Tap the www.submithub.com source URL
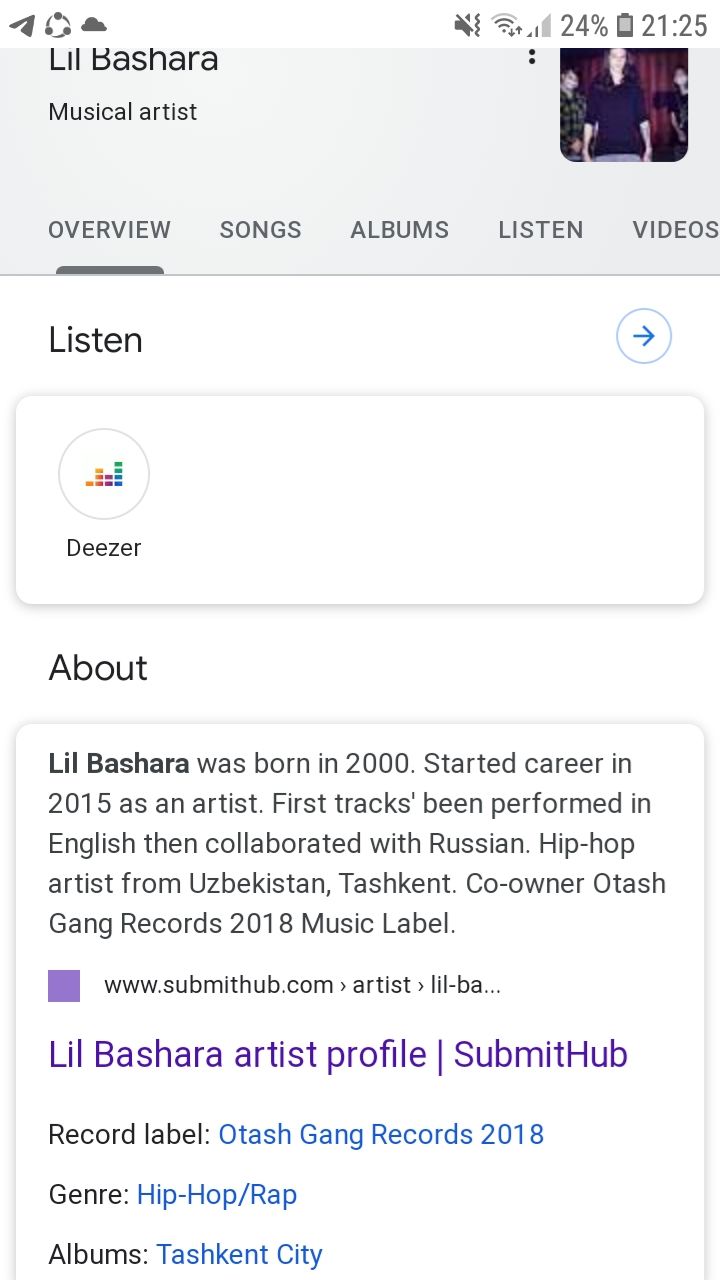Viewport: 720px width, 1280px height. [302, 985]
